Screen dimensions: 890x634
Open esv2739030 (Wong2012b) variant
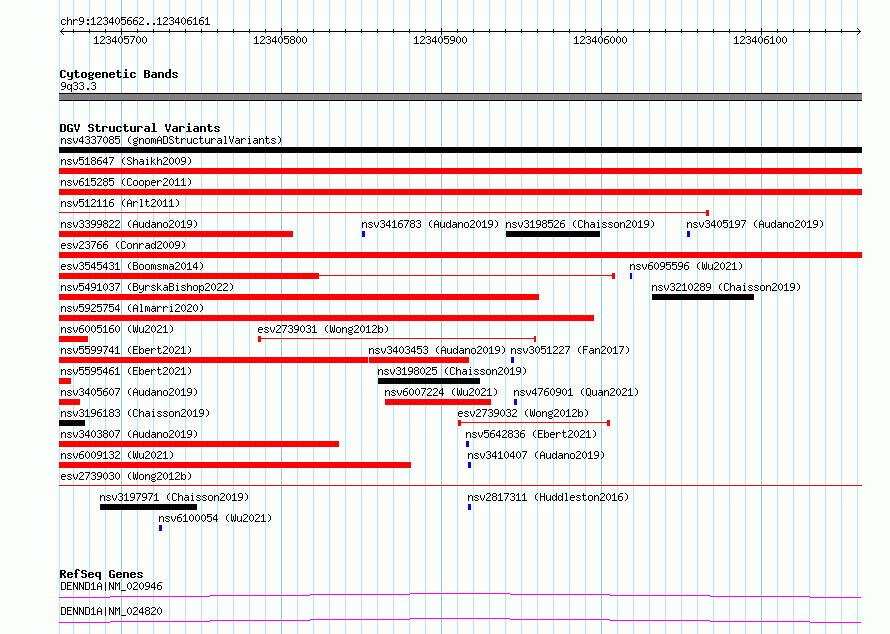[x=460, y=485]
